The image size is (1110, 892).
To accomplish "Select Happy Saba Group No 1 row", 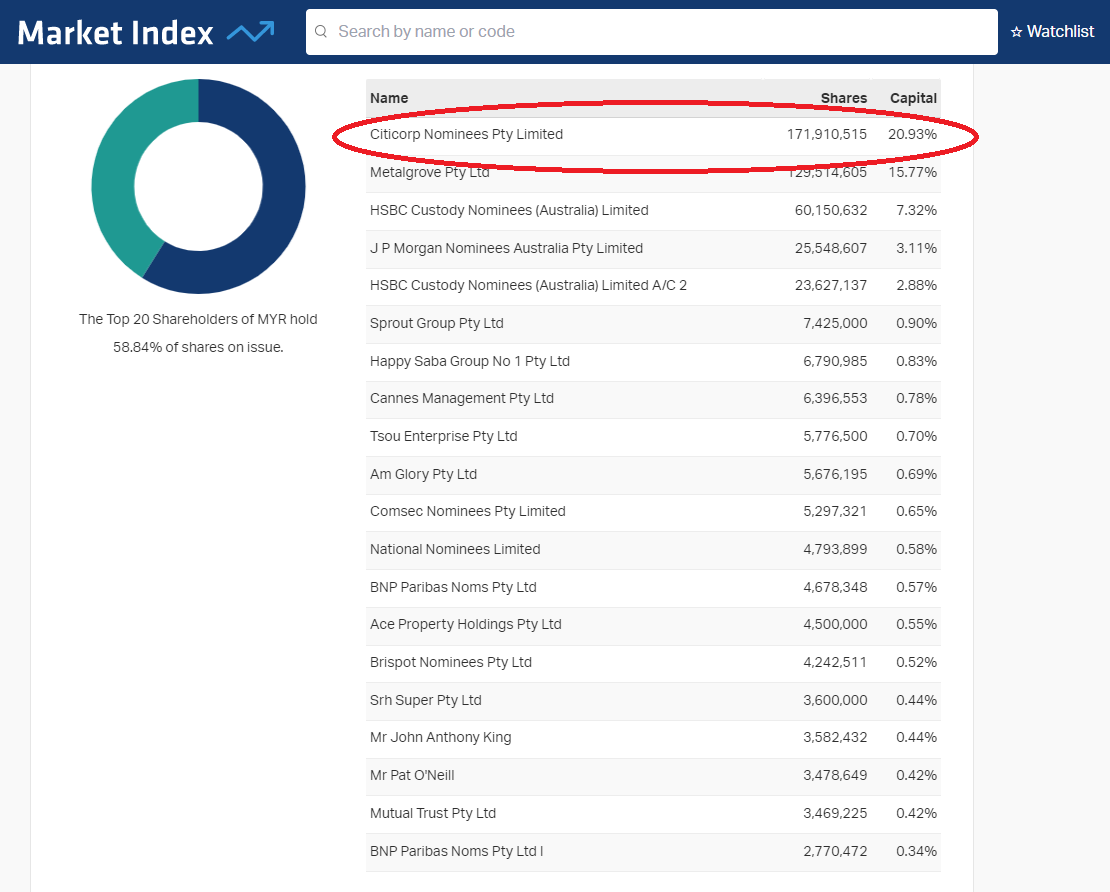I will (x=469, y=361).
